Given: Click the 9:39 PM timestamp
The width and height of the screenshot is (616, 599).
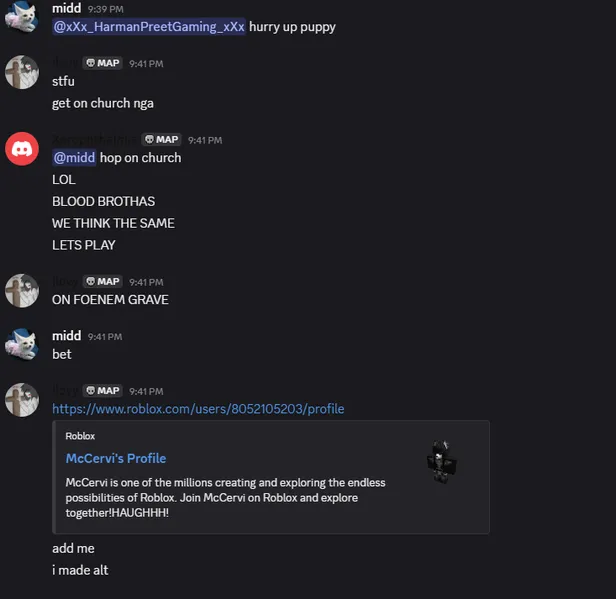Looking at the screenshot, I should [106, 9].
